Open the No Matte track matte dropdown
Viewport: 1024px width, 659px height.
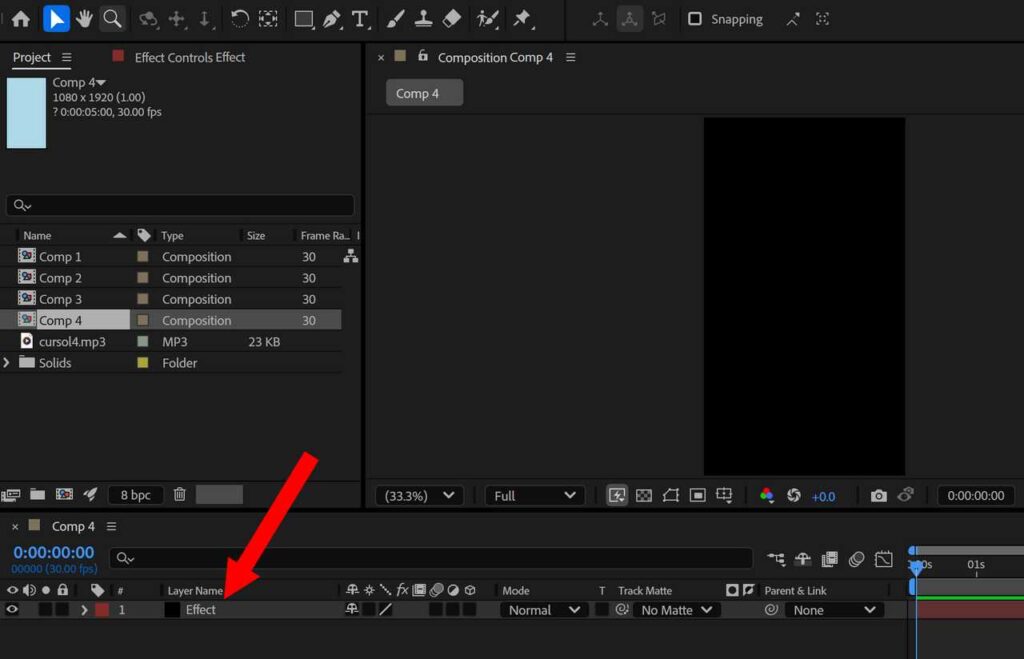pos(677,610)
